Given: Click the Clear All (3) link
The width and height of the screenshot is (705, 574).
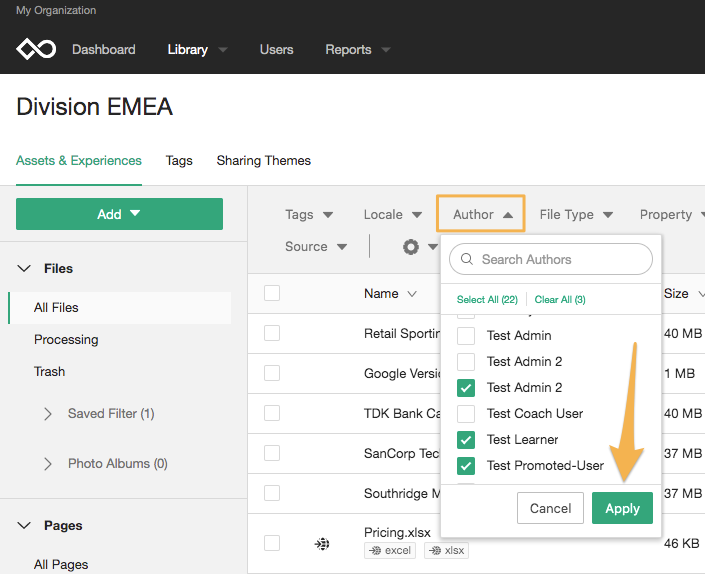Looking at the screenshot, I should [x=560, y=299].
